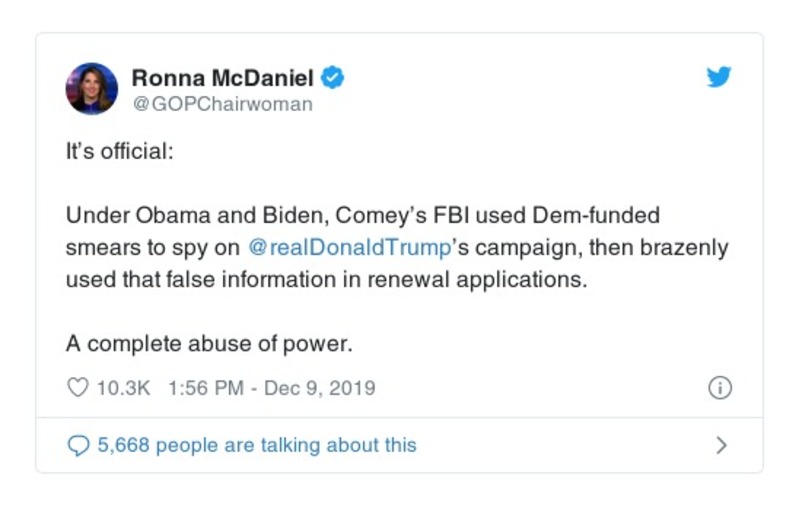Visit the @GOPChairwoman handle
This screenshot has height=513, width=799.
point(222,104)
